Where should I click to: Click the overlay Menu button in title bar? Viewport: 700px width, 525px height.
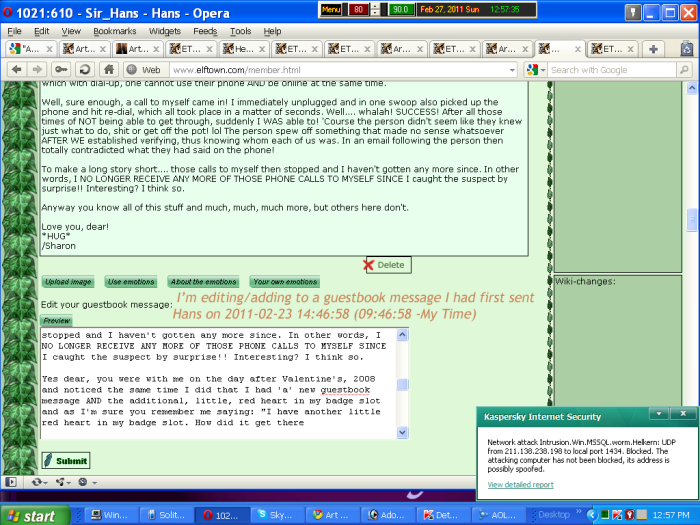(331, 9)
